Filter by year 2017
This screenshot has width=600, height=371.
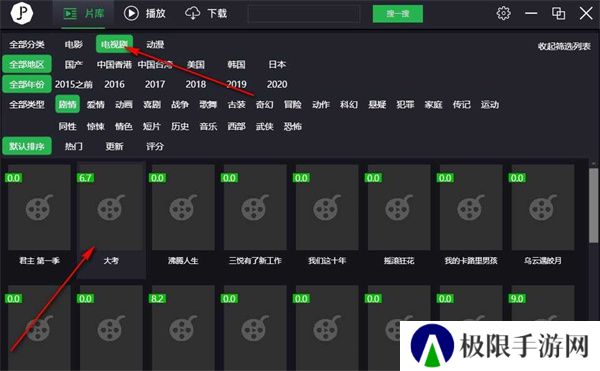click(x=155, y=84)
